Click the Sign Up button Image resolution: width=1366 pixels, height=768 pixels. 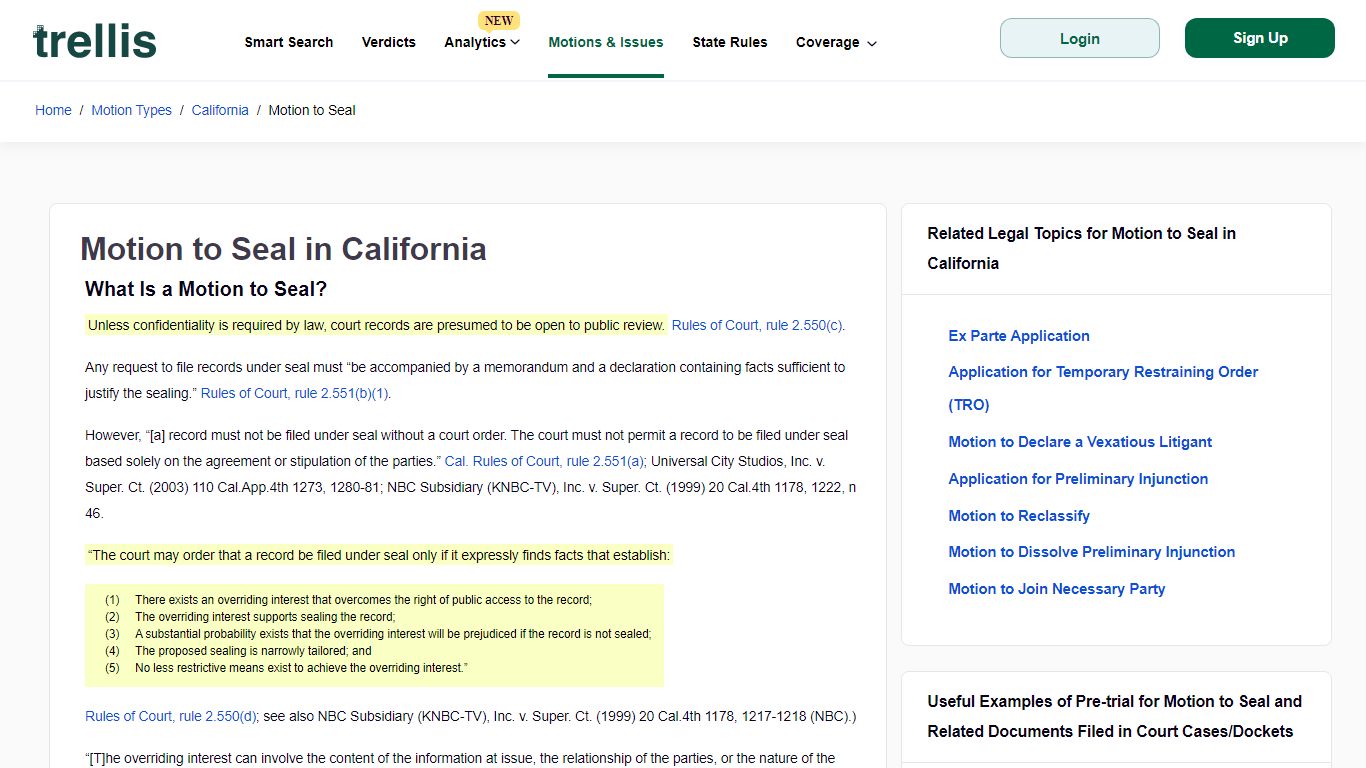tap(1260, 38)
